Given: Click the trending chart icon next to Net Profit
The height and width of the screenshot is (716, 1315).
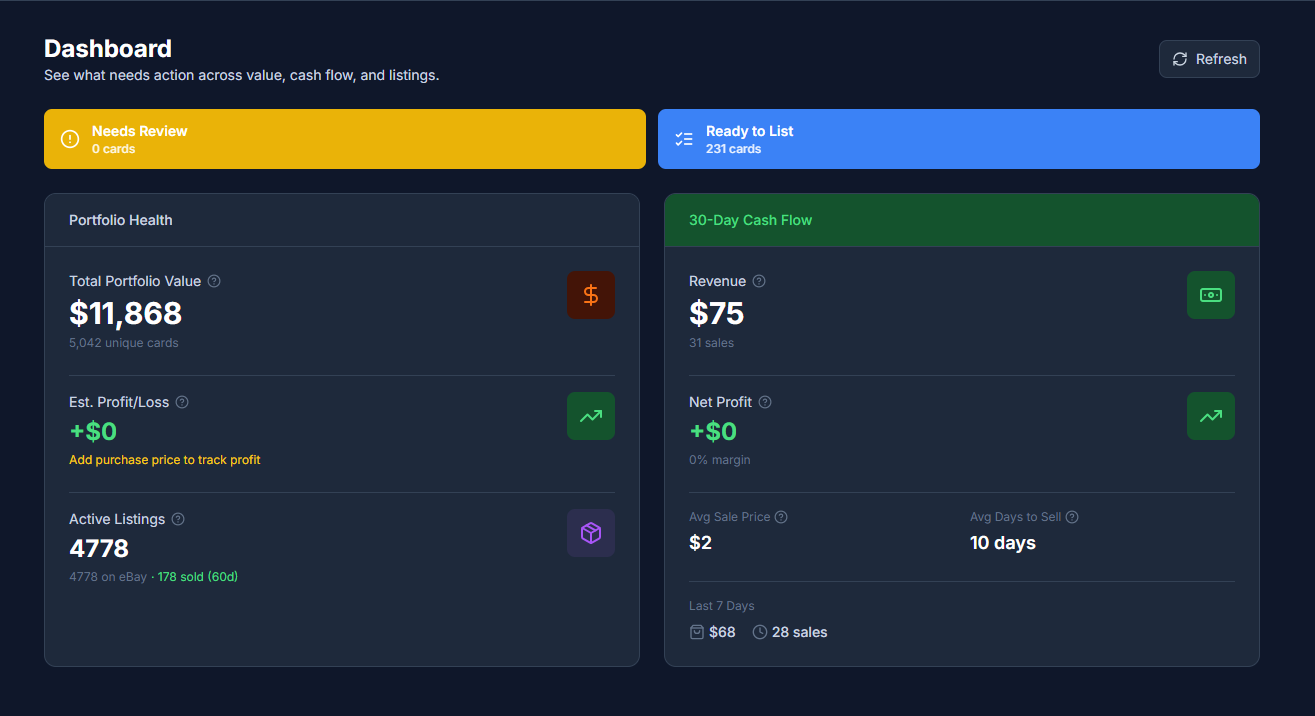Looking at the screenshot, I should tap(1211, 416).
